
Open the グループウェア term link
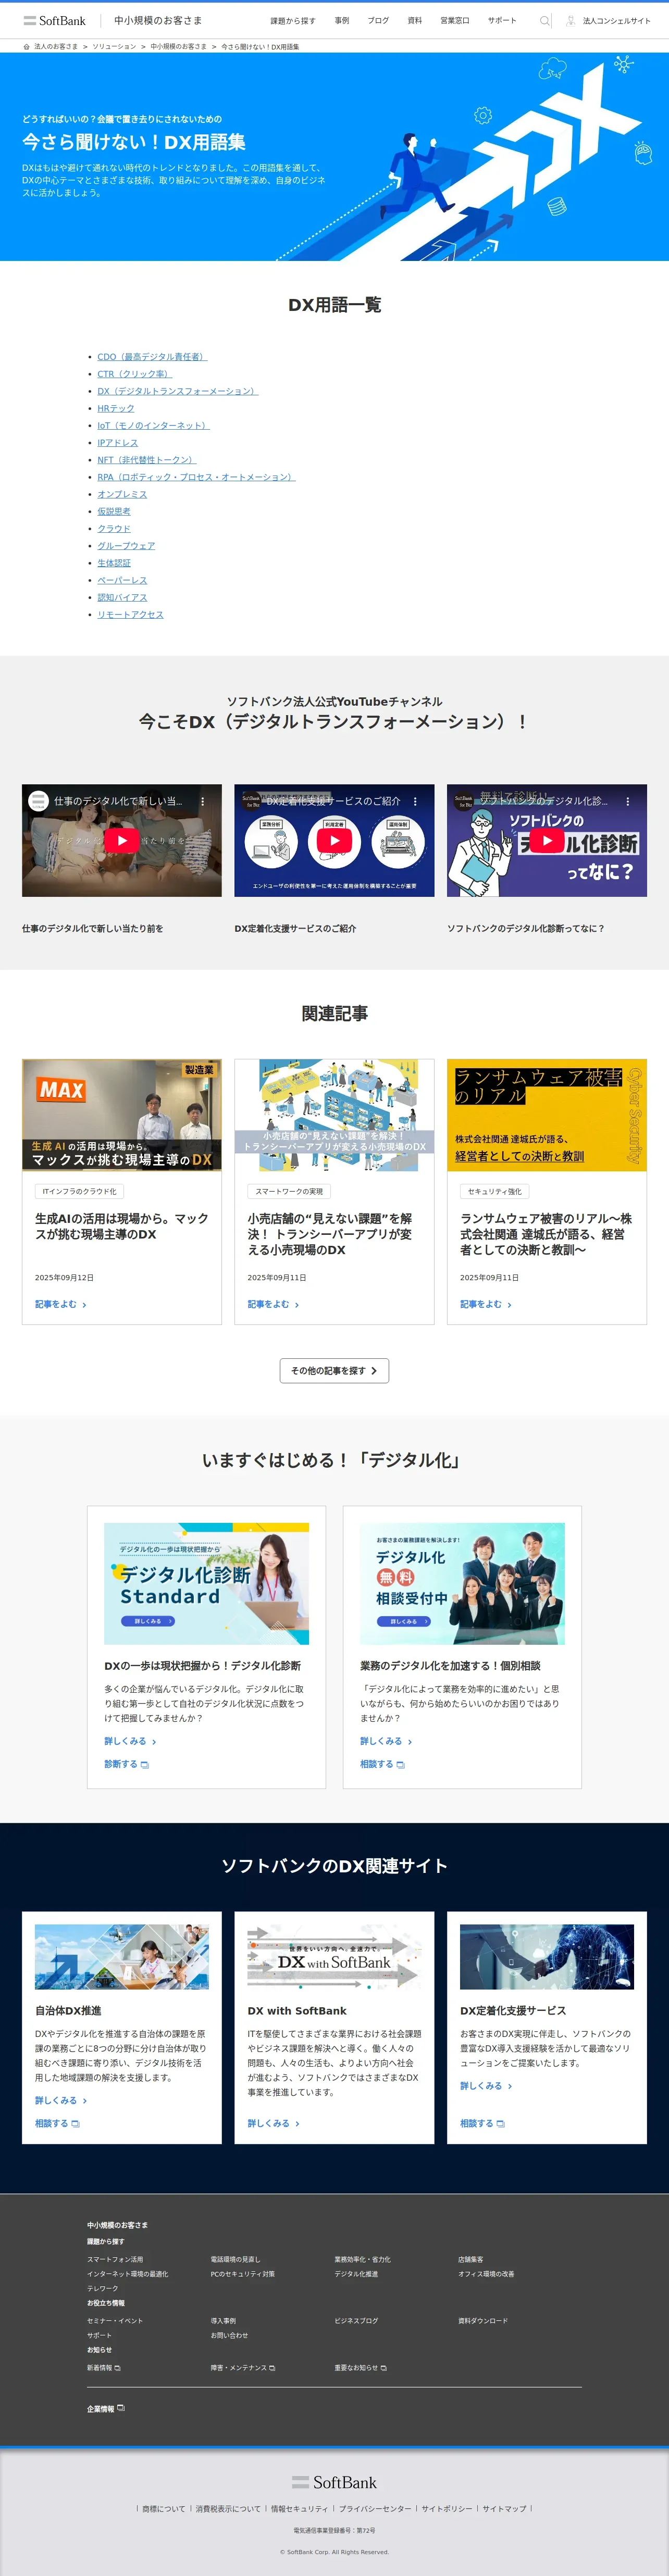(126, 546)
